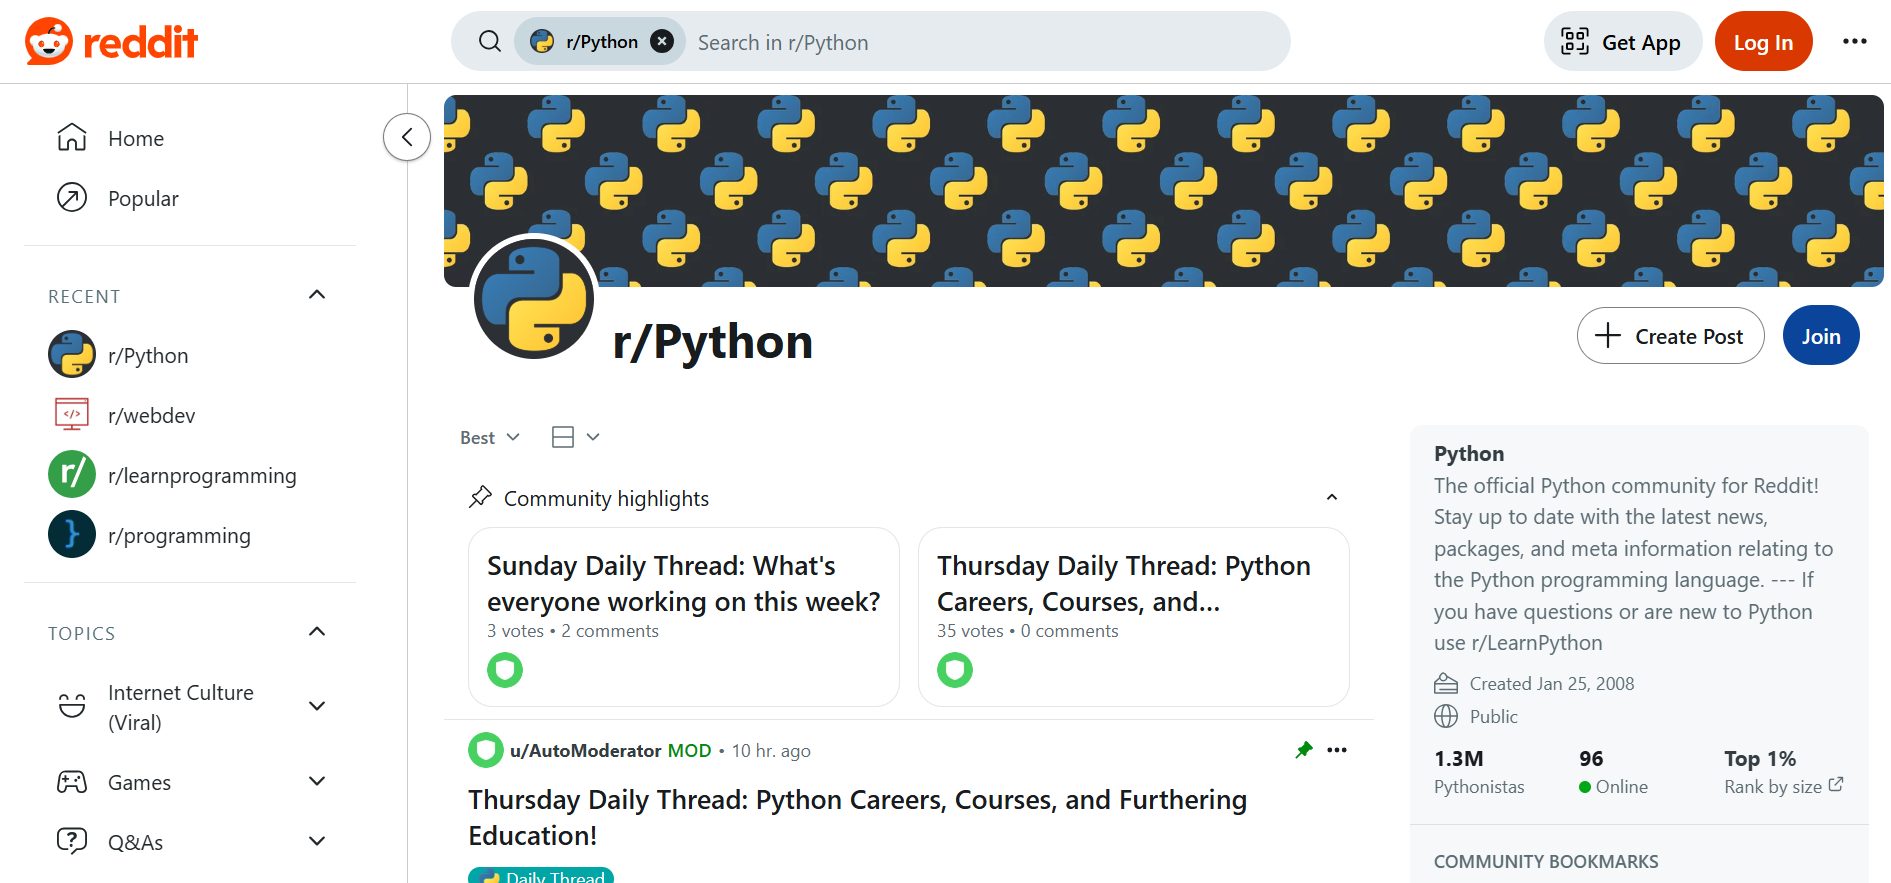Open r/learnprogramming from recent list
This screenshot has height=883, width=1891.
tap(190, 475)
